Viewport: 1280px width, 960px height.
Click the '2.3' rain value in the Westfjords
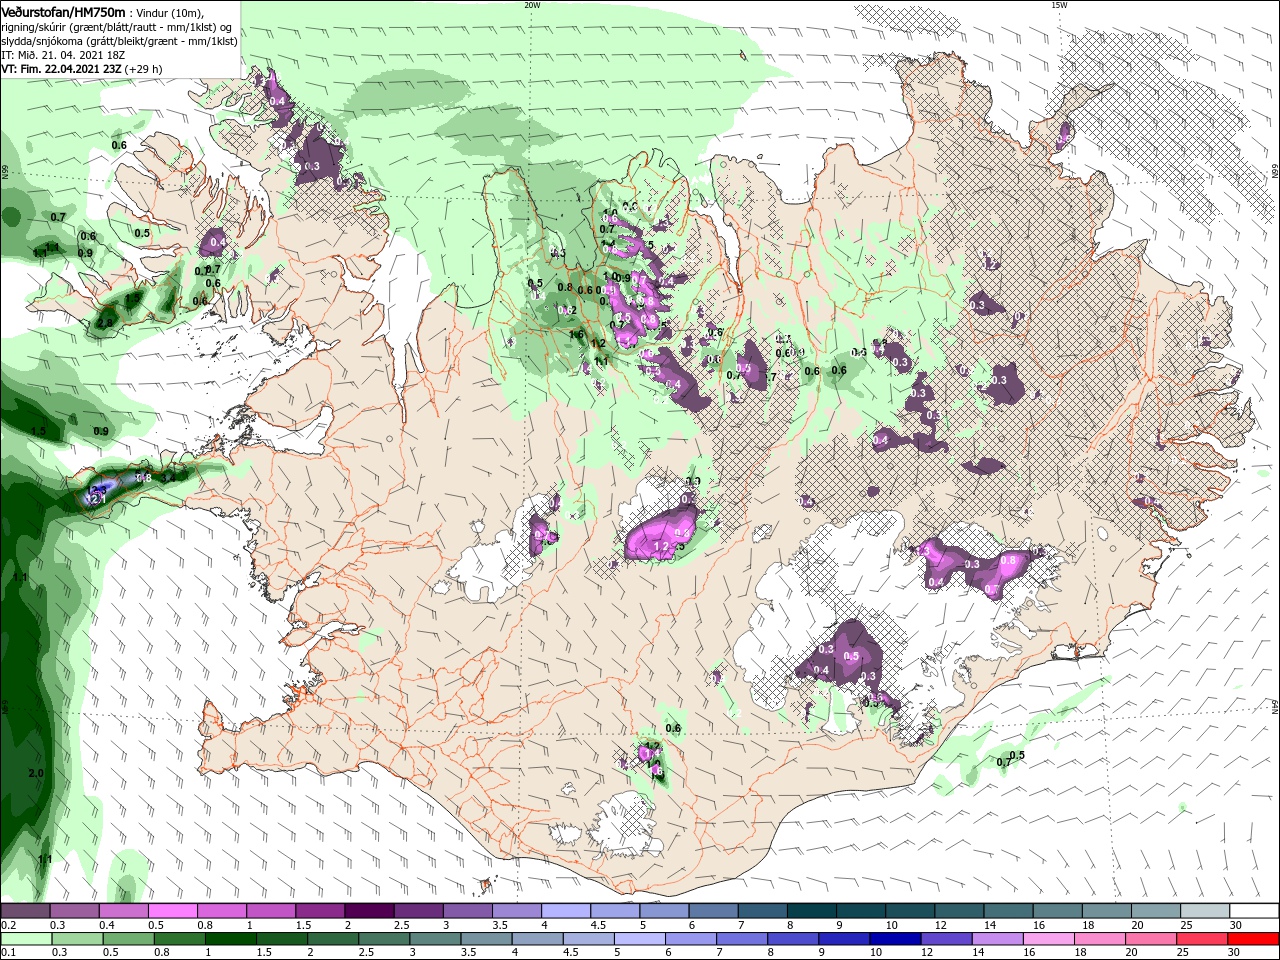[104, 322]
